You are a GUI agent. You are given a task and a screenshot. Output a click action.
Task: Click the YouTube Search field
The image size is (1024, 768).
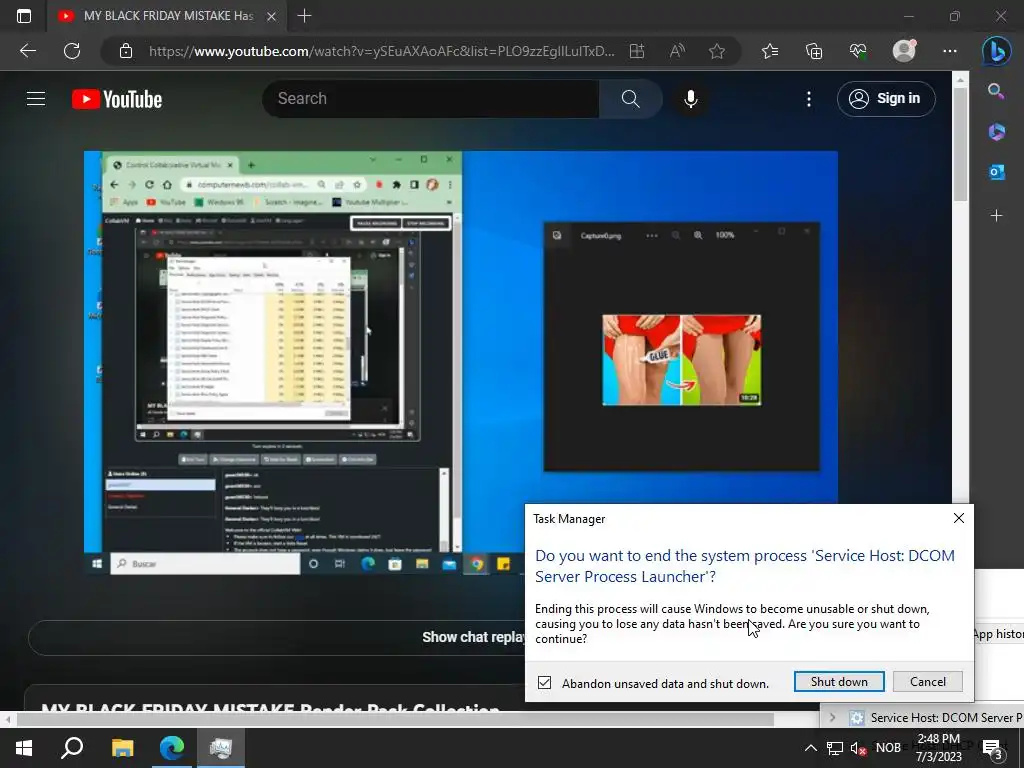pos(431,99)
